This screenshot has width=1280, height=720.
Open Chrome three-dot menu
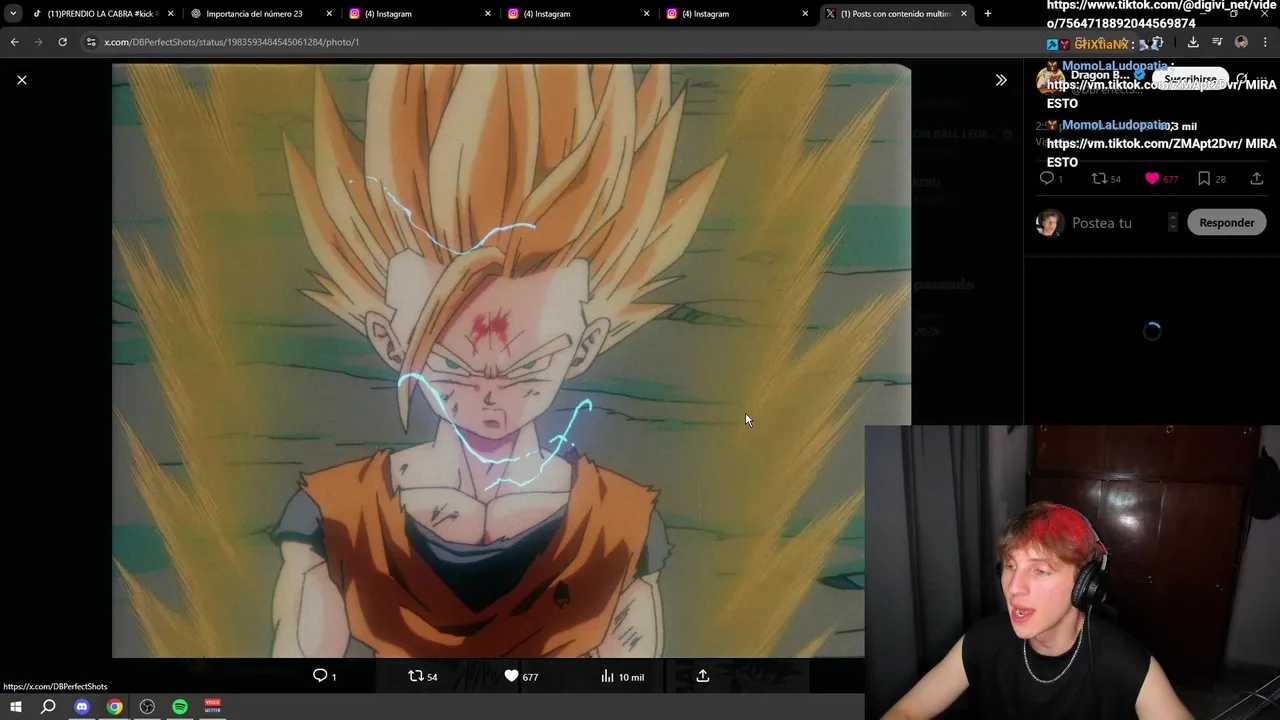(x=1266, y=42)
